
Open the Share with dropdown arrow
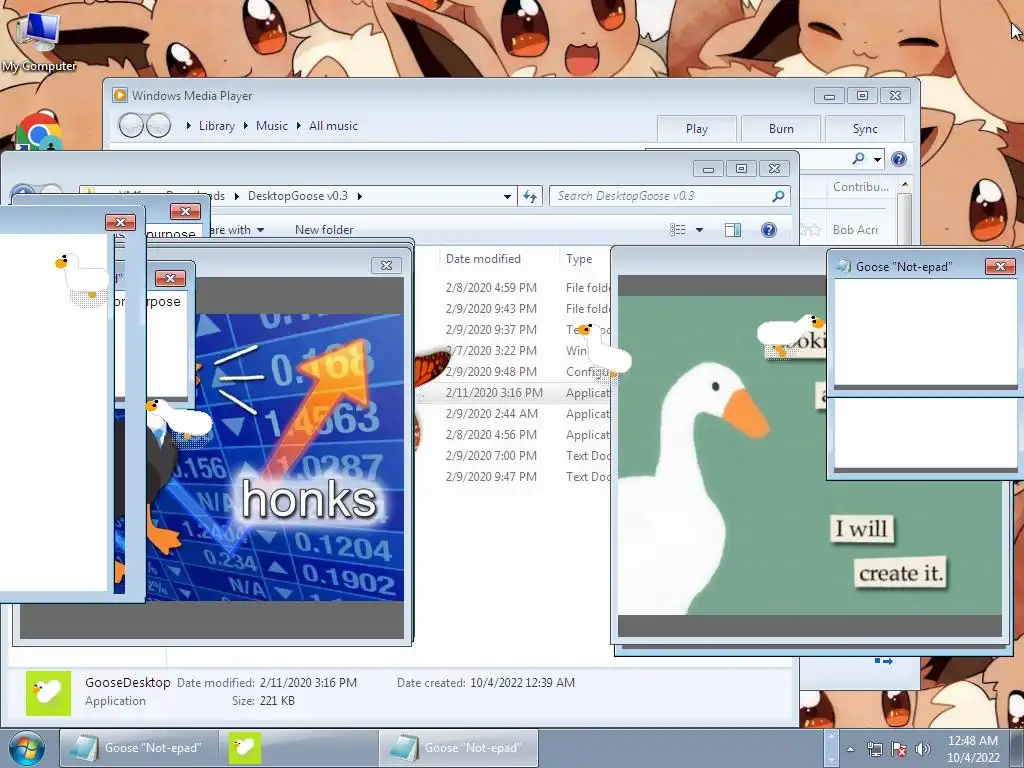click(261, 230)
